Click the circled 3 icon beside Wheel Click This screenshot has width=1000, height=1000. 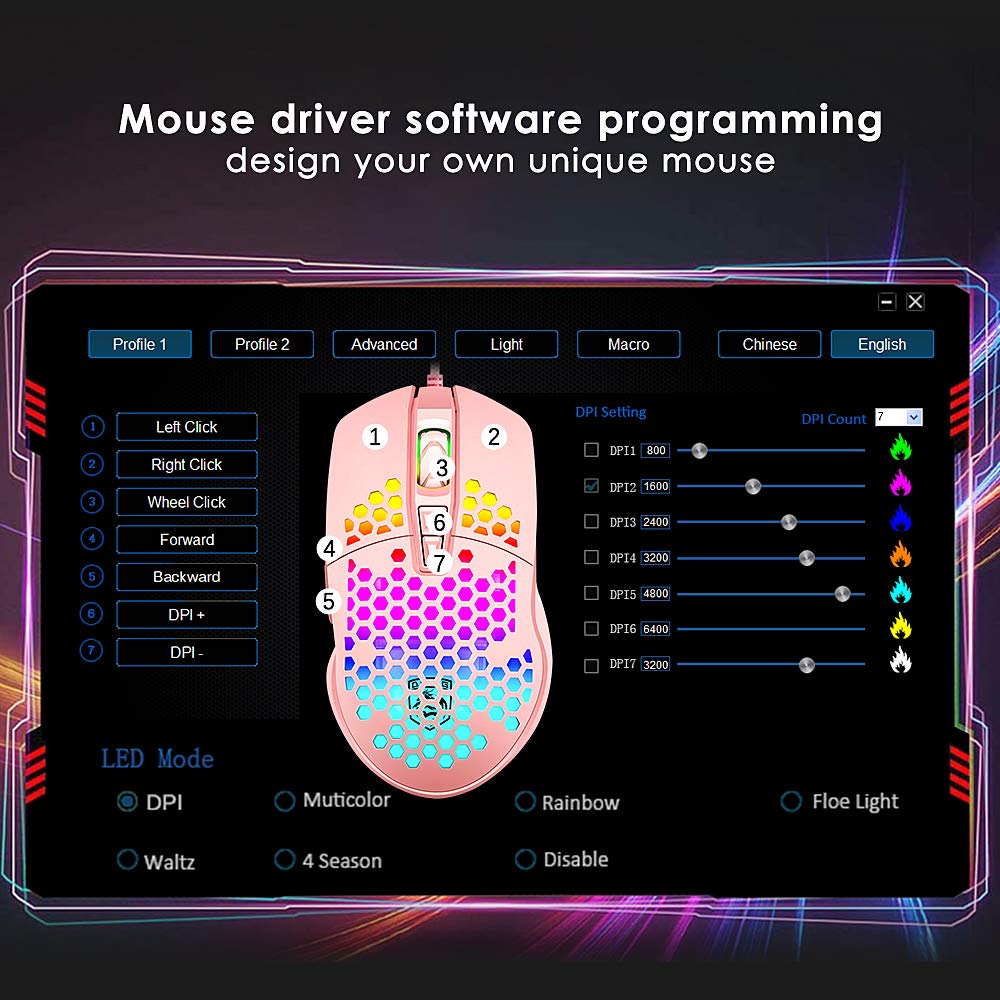tap(92, 501)
